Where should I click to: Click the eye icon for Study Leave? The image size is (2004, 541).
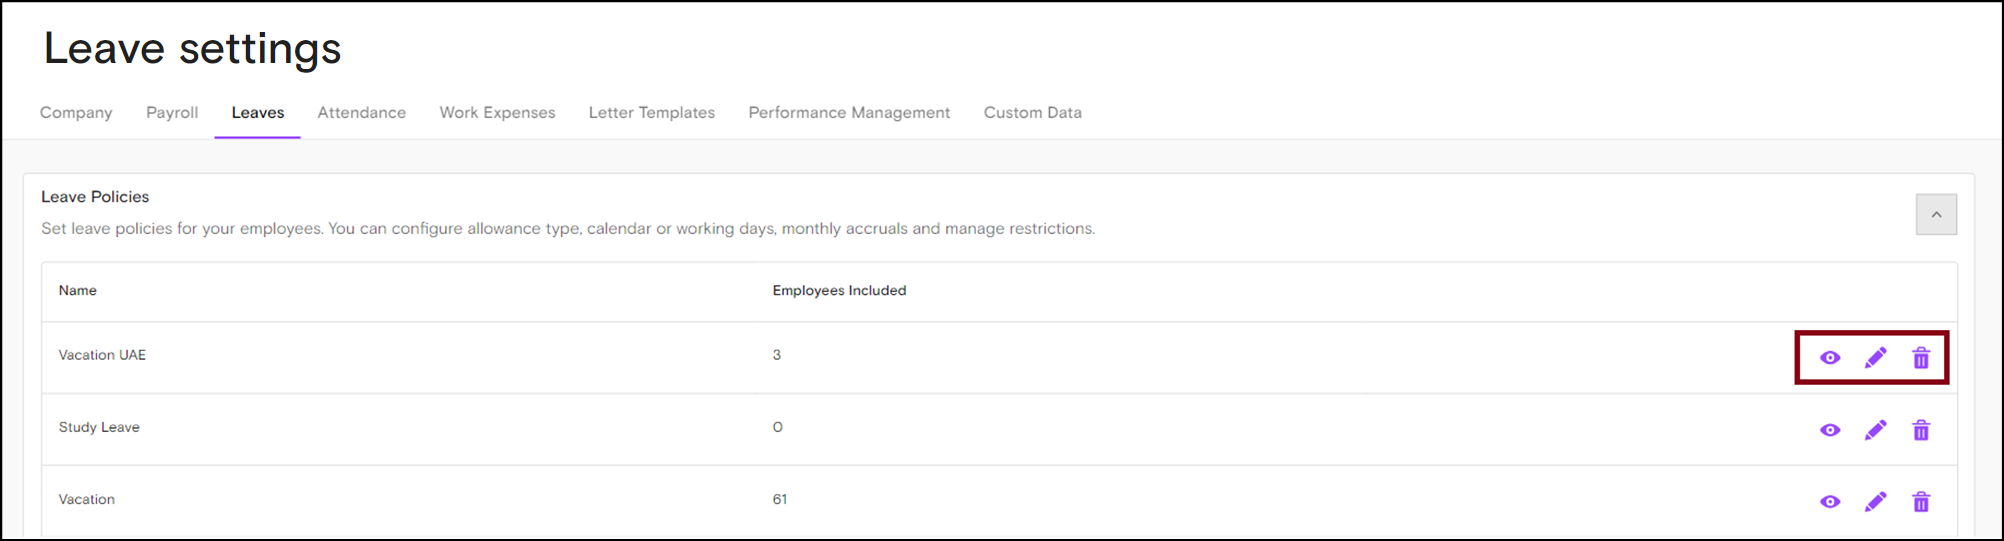point(1830,430)
